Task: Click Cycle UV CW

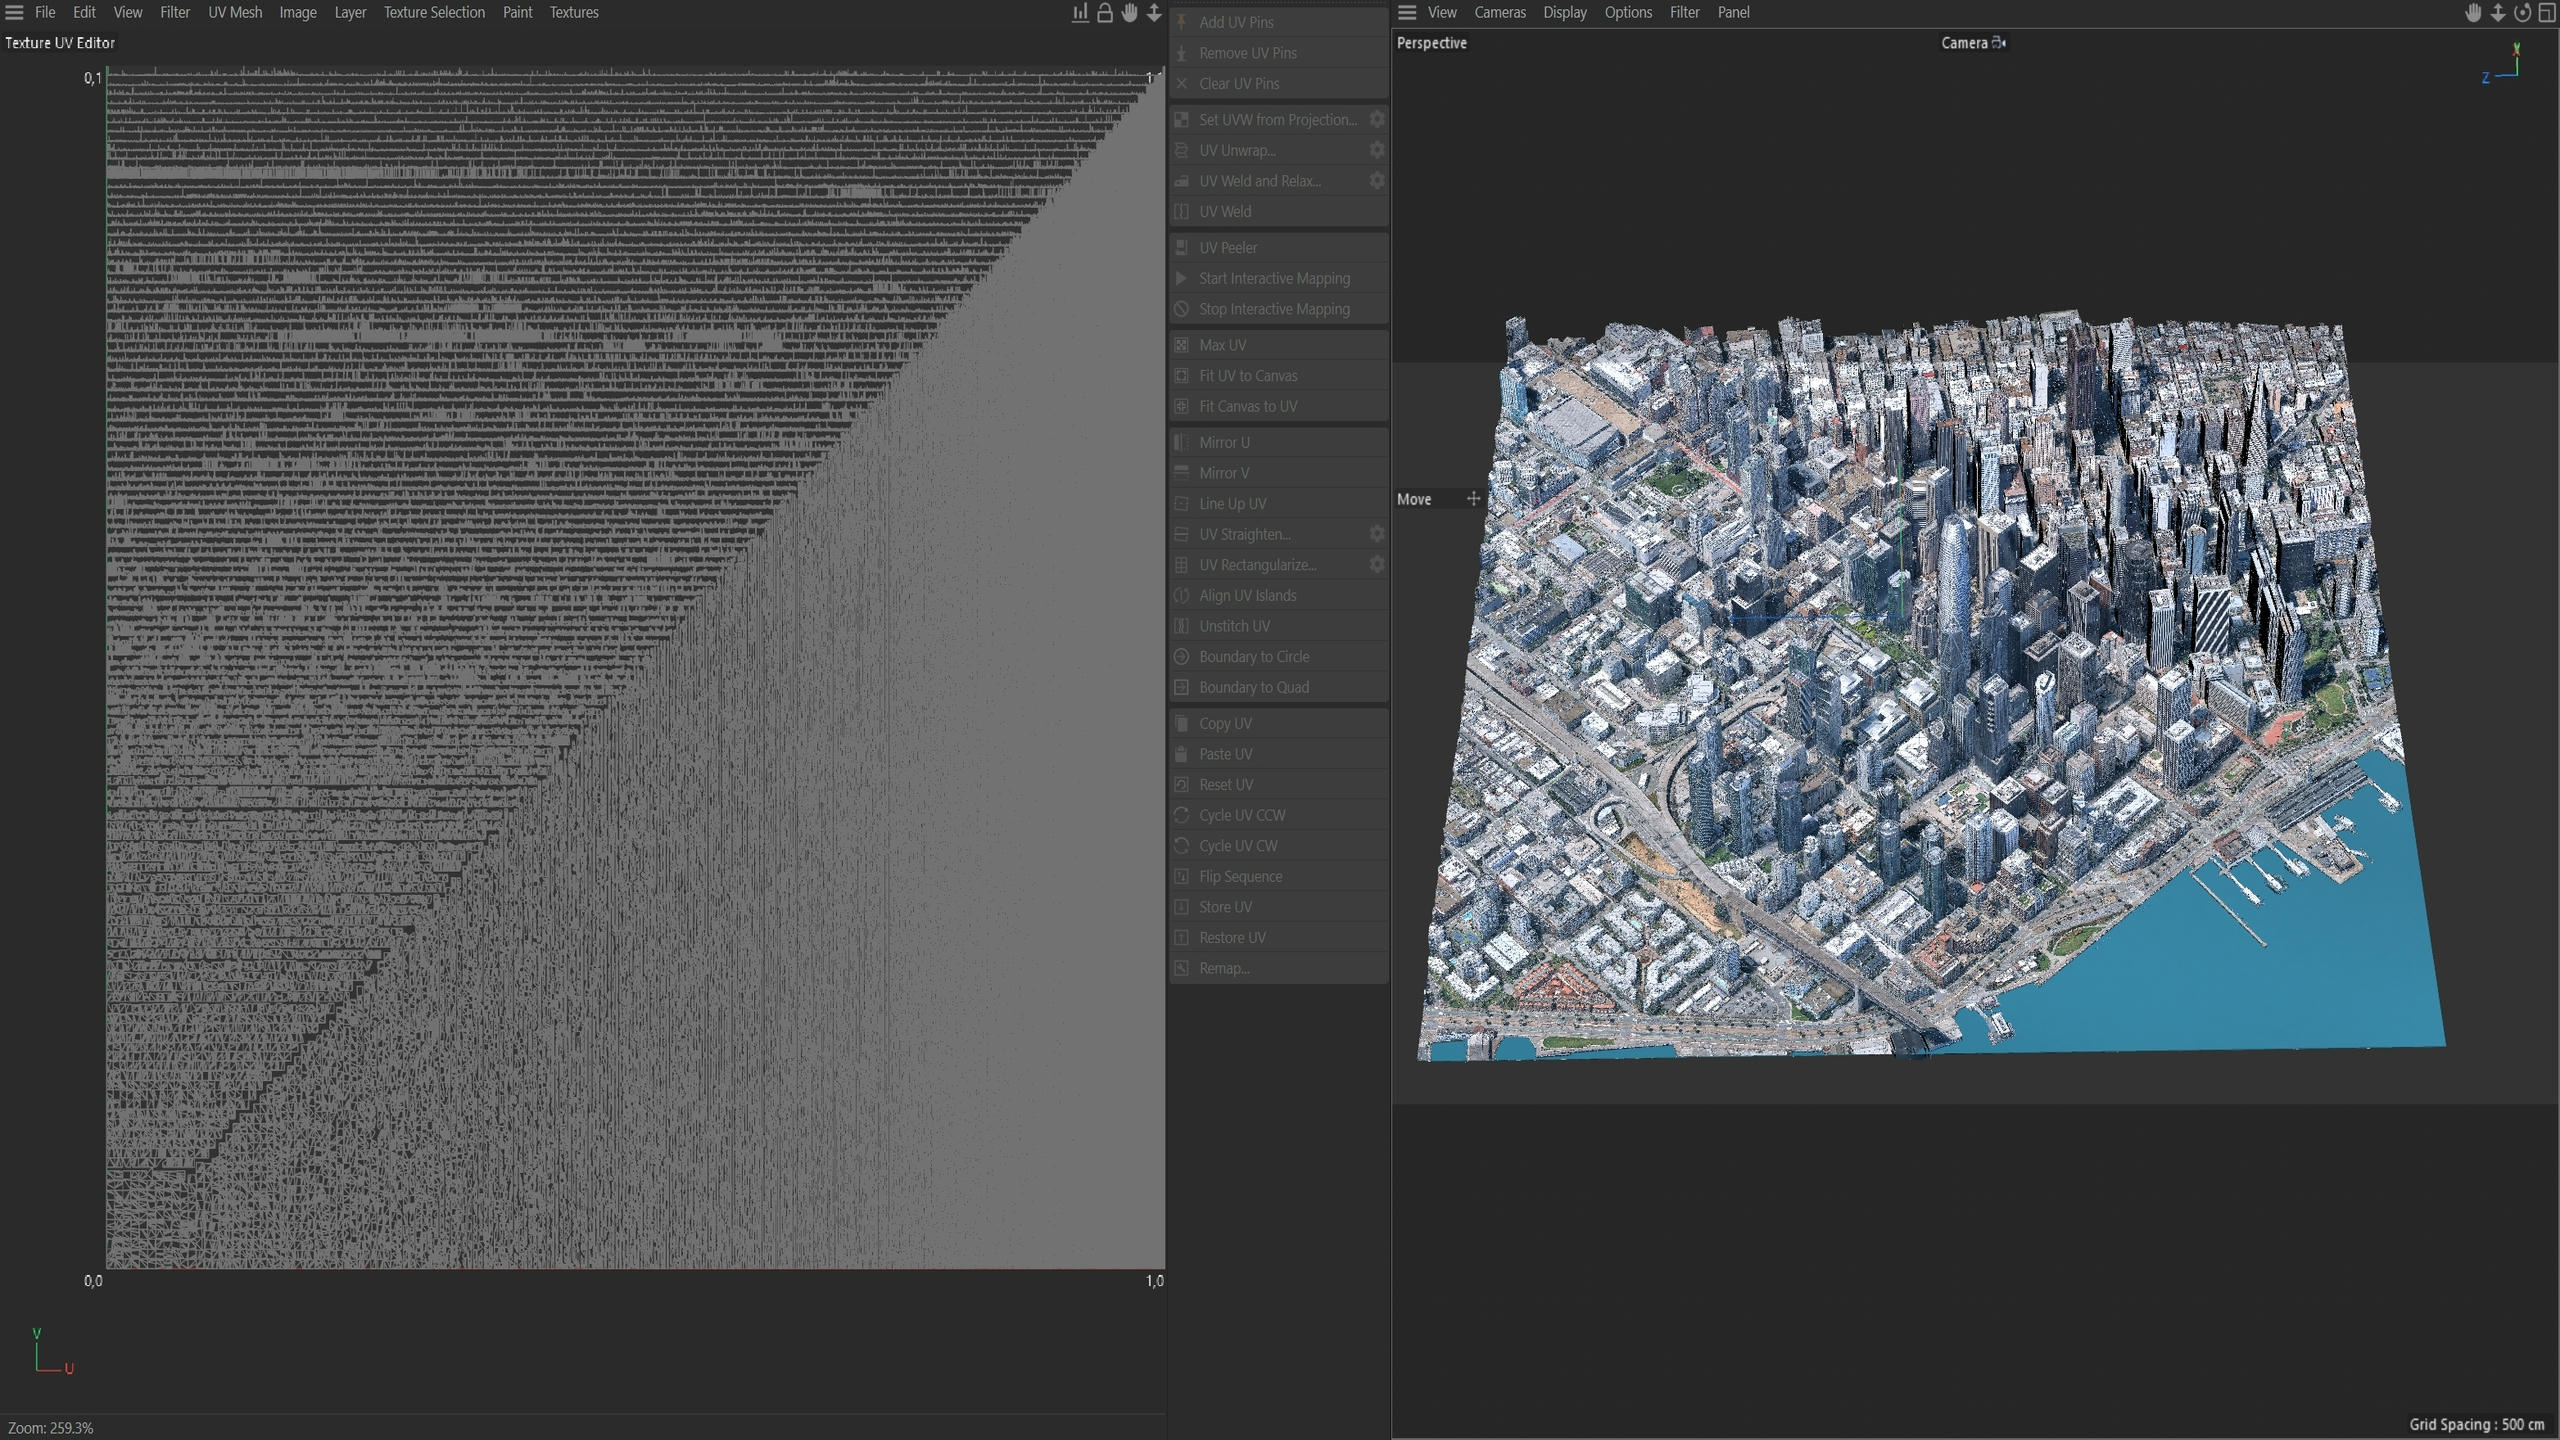Action: tap(1278, 846)
